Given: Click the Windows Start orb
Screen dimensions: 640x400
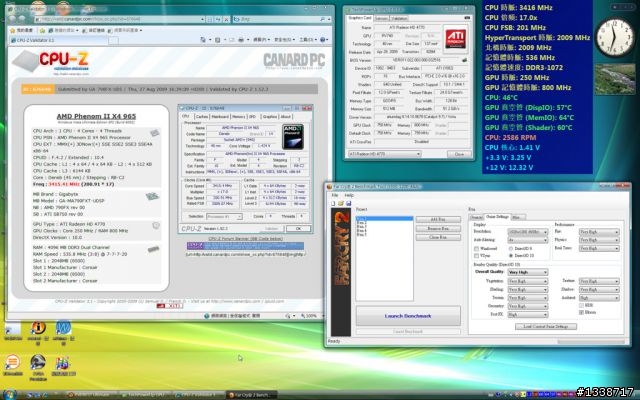Looking at the screenshot, I should pos(9,395).
